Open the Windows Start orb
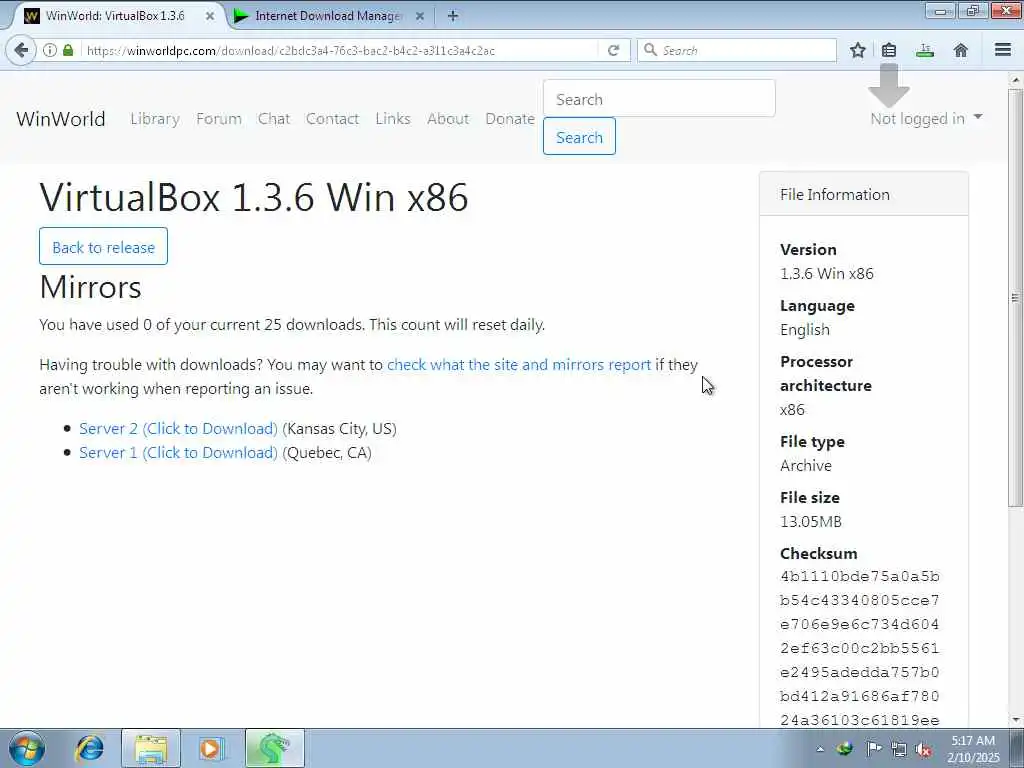Image resolution: width=1024 pixels, height=768 pixels. pyautogui.click(x=27, y=748)
